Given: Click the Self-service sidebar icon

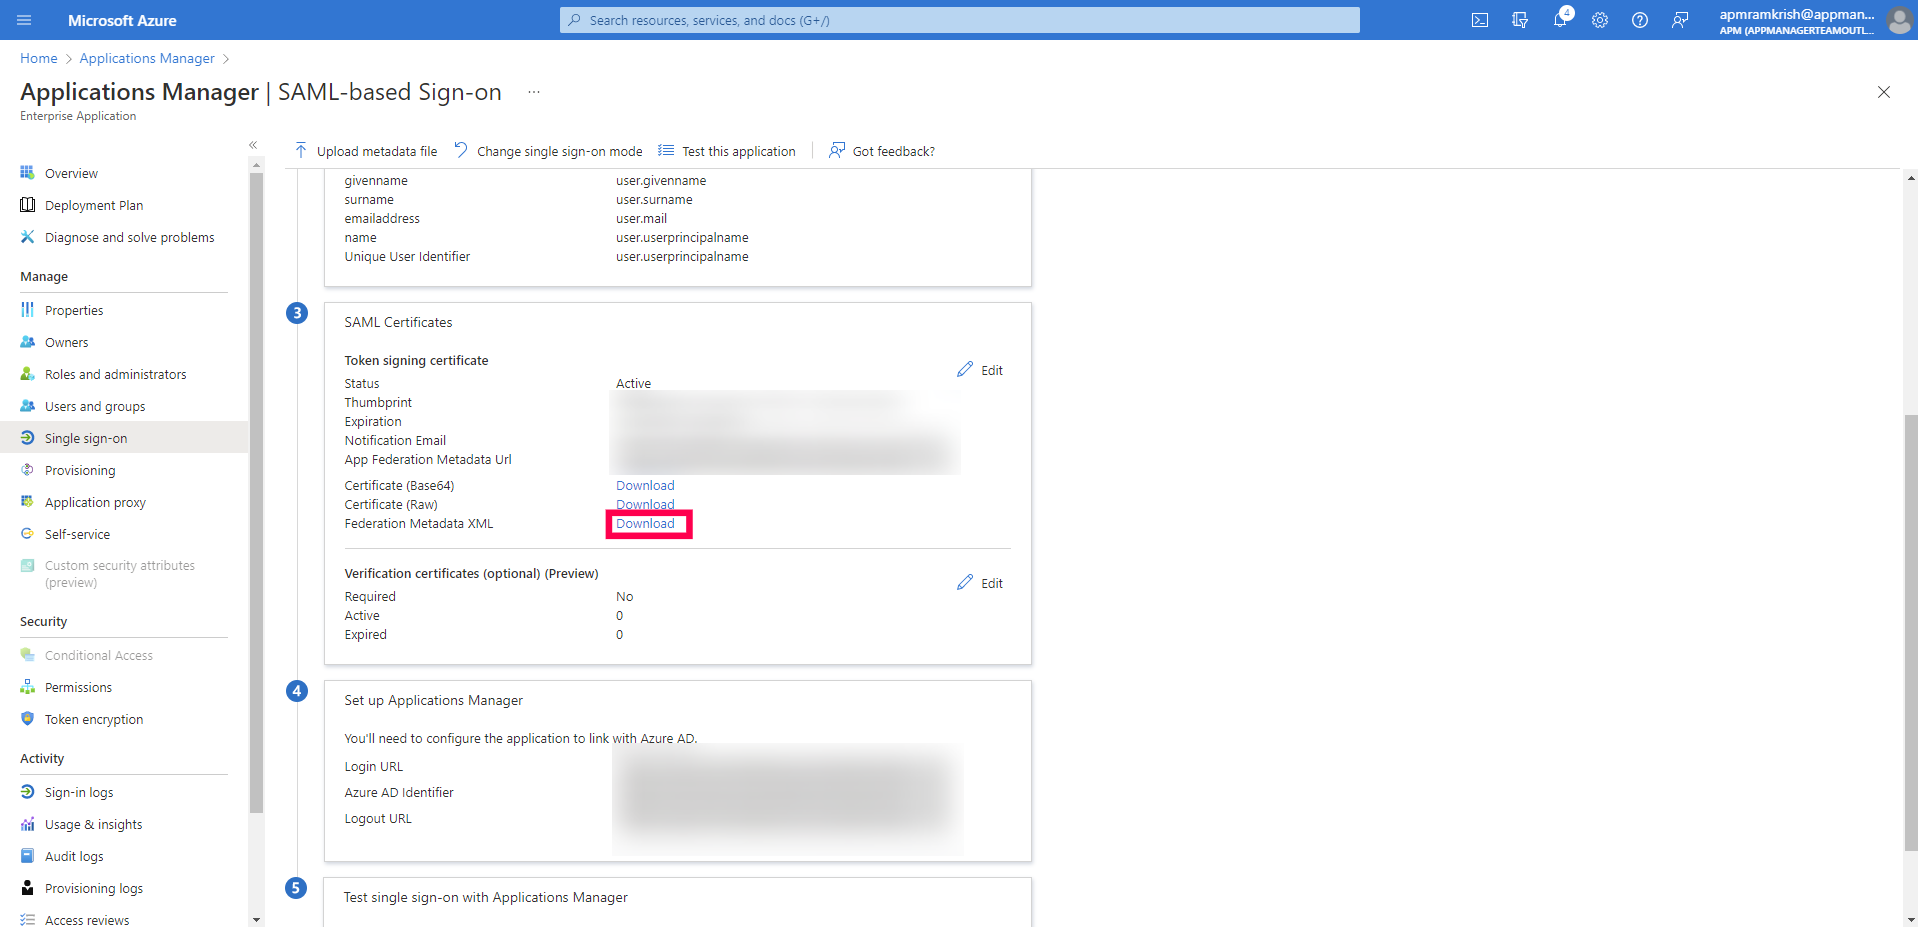Looking at the screenshot, I should click(27, 534).
